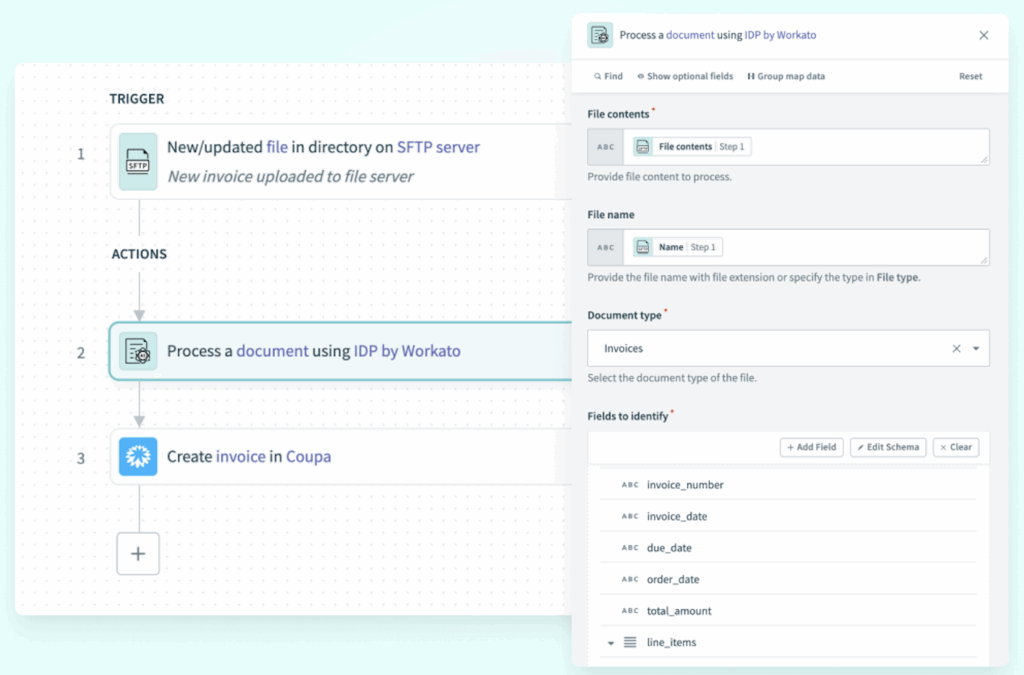Toggle Group map data view
1024x675 pixels.
[786, 76]
